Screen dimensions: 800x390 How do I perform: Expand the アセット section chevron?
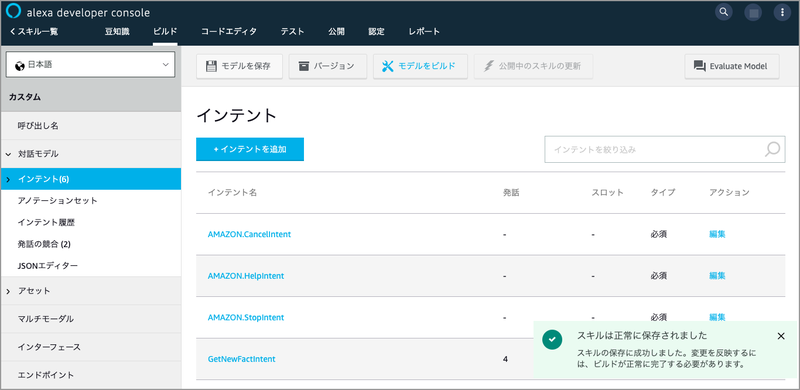tap(8, 291)
